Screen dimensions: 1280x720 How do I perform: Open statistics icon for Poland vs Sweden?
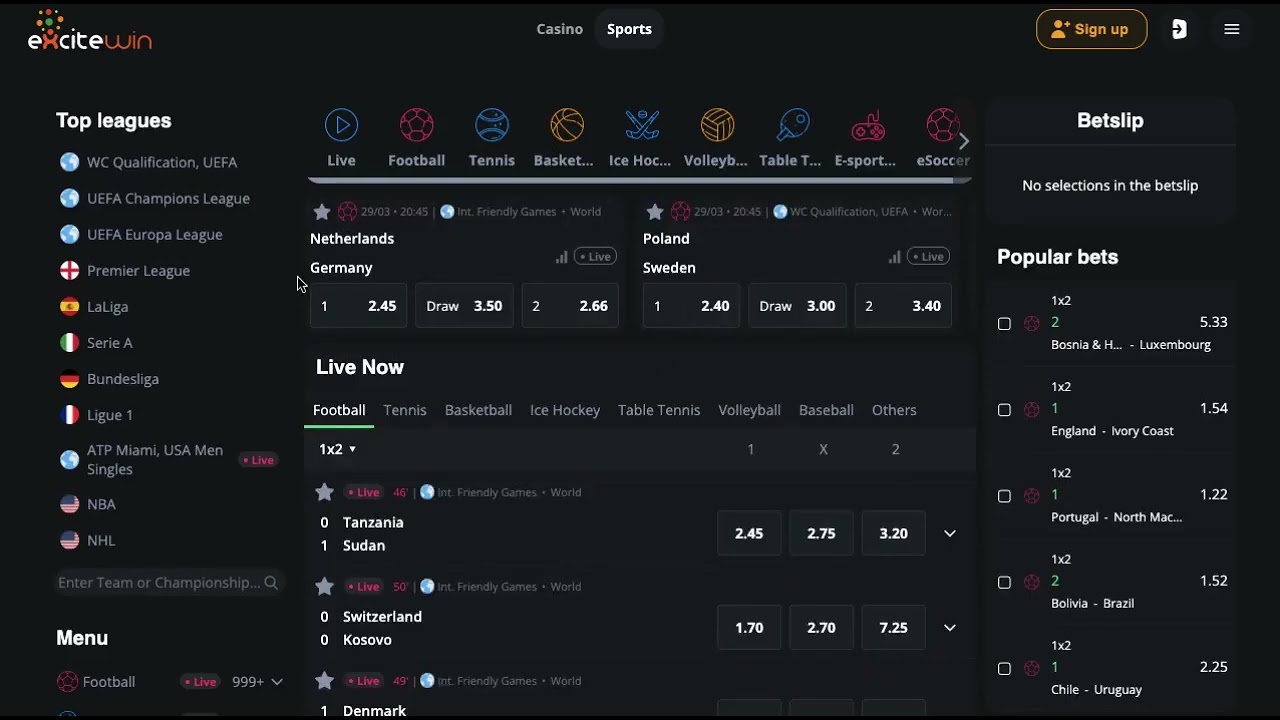[x=894, y=257]
